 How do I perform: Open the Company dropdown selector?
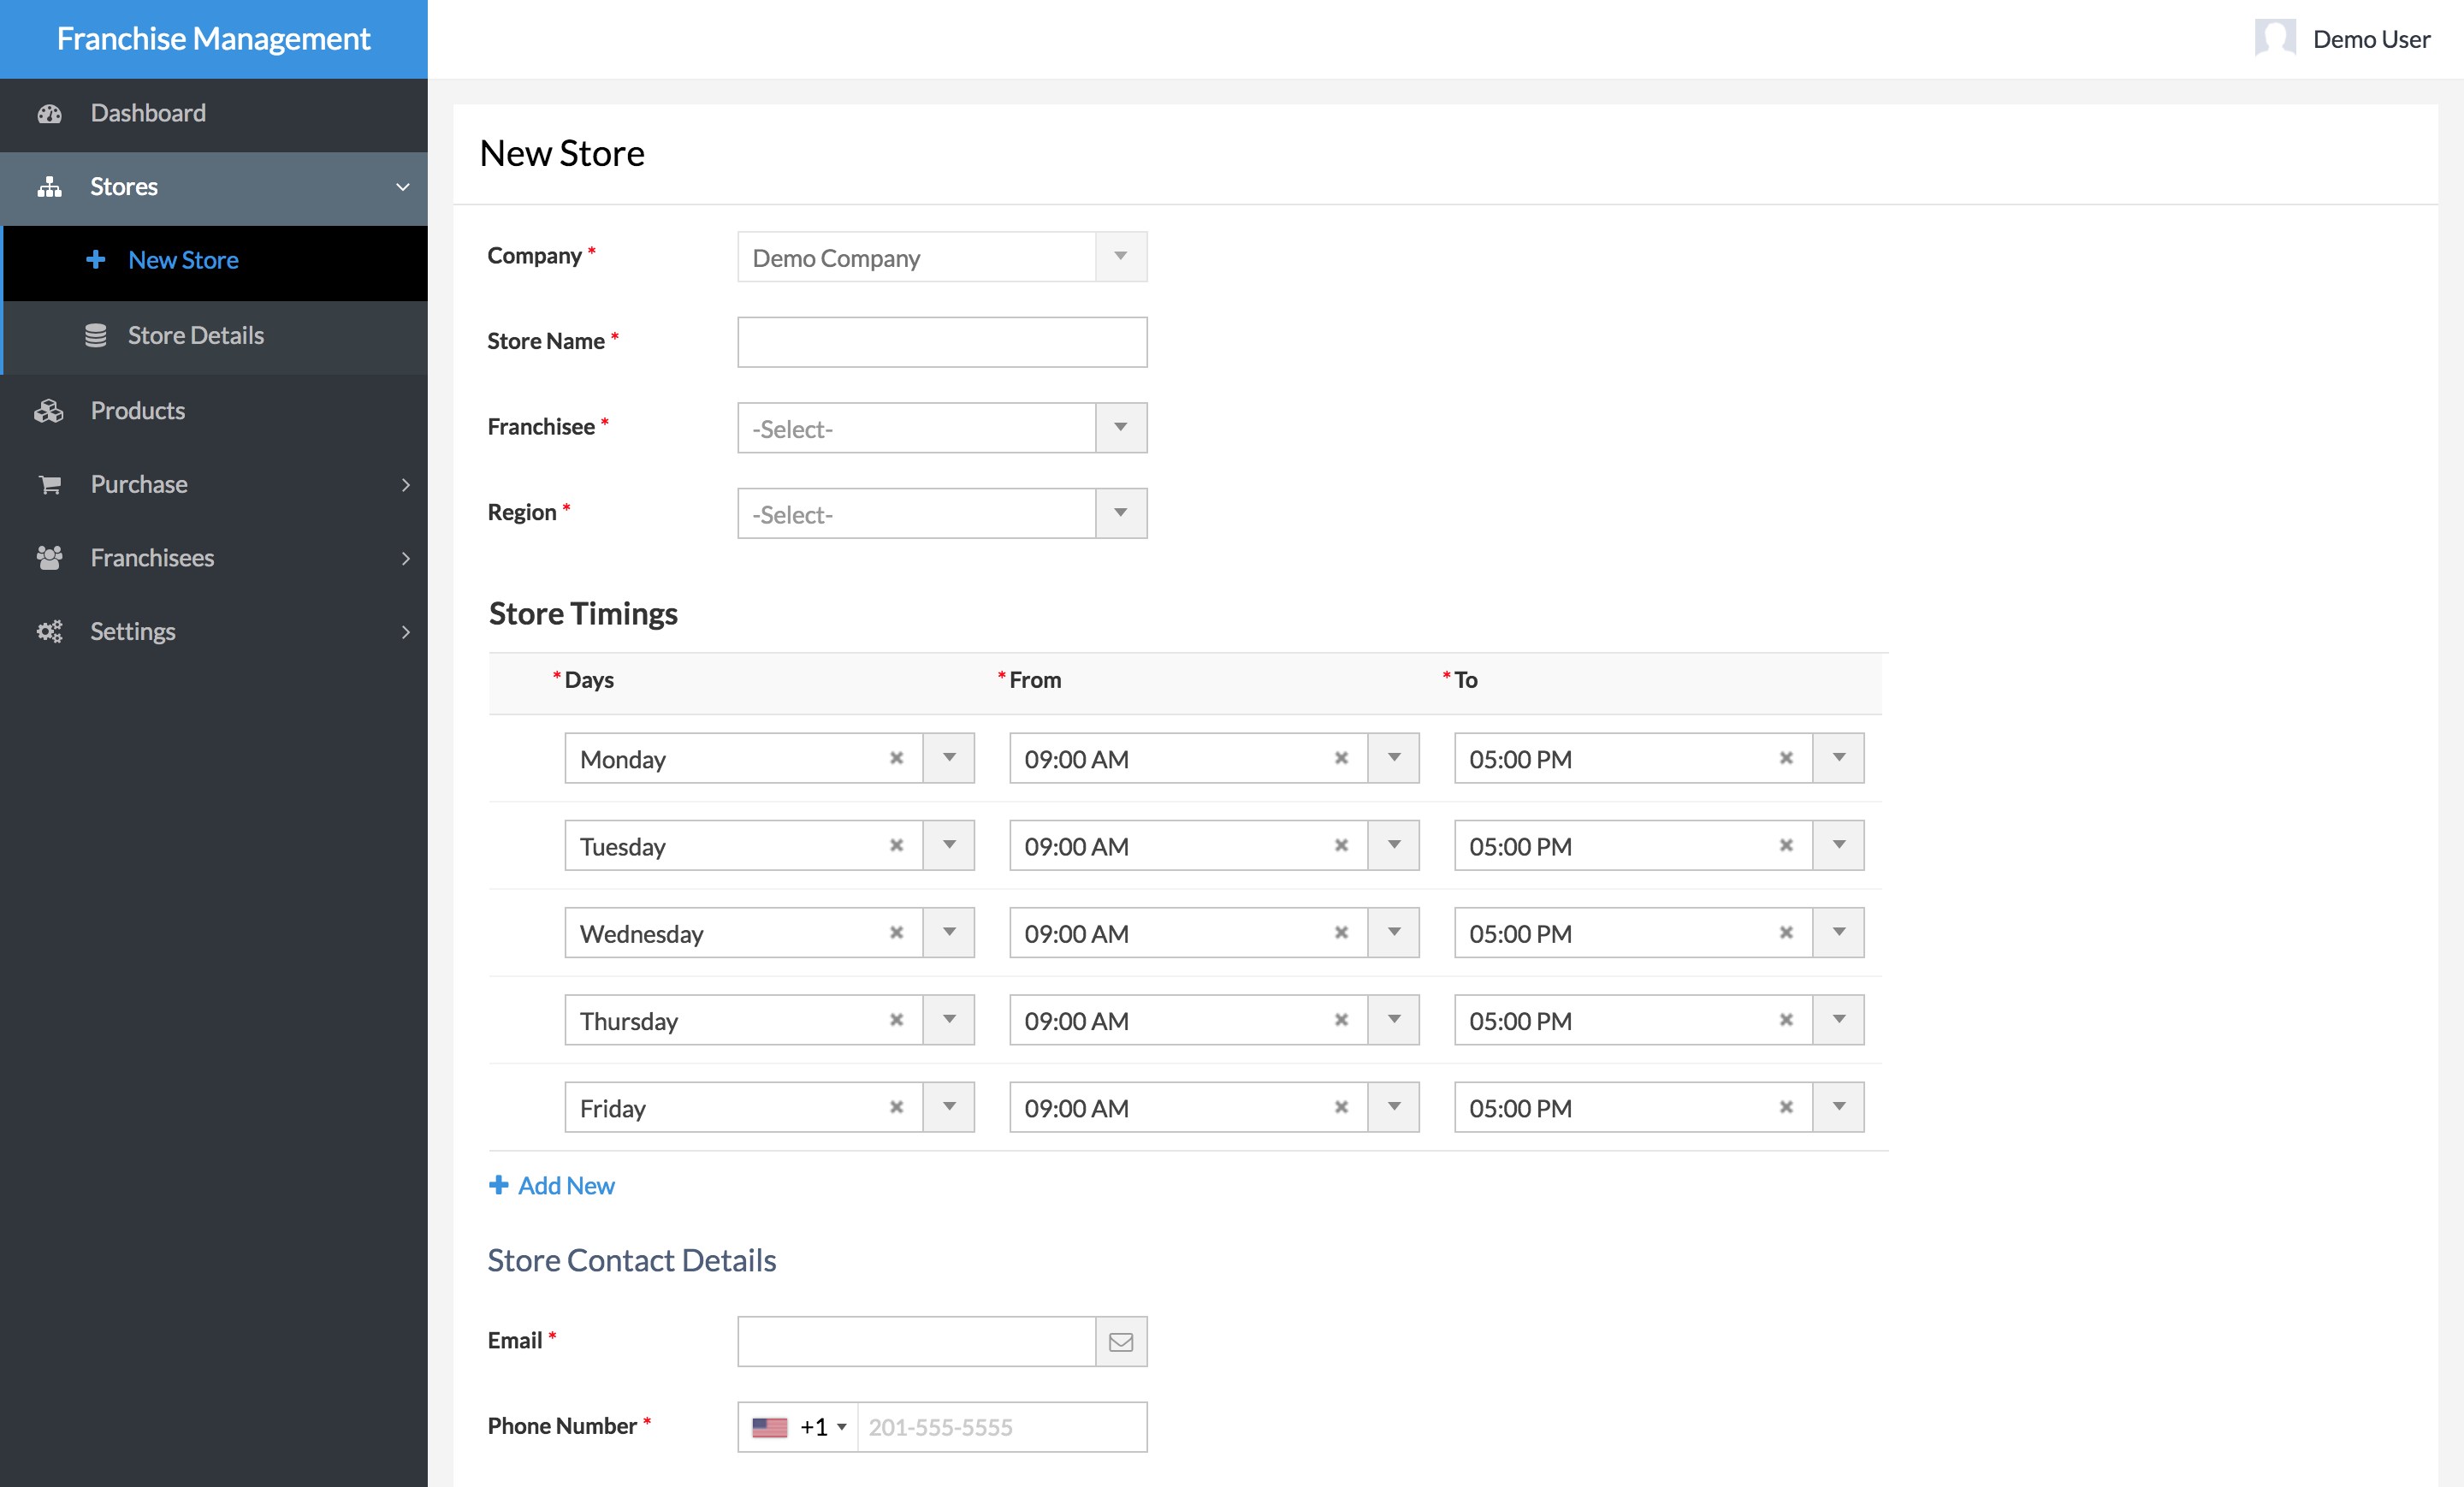coord(1121,257)
